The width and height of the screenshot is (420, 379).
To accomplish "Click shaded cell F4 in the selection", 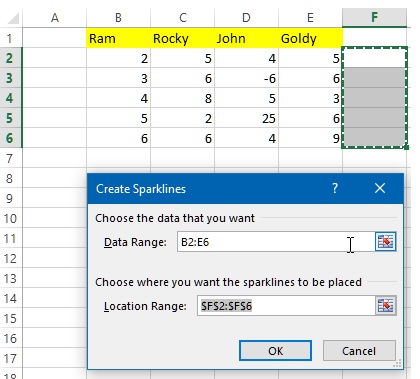I will tap(374, 98).
